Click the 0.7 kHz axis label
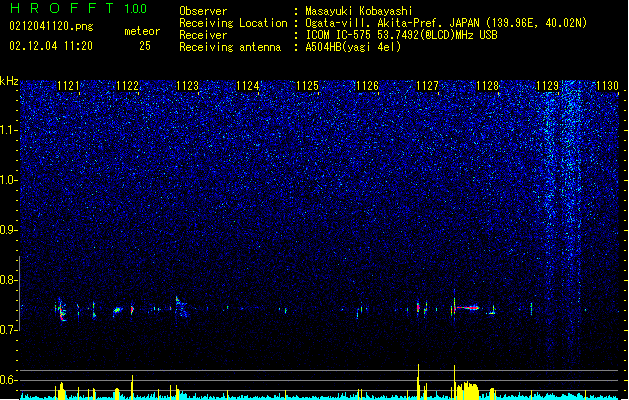The width and height of the screenshot is (629, 400). point(9,330)
